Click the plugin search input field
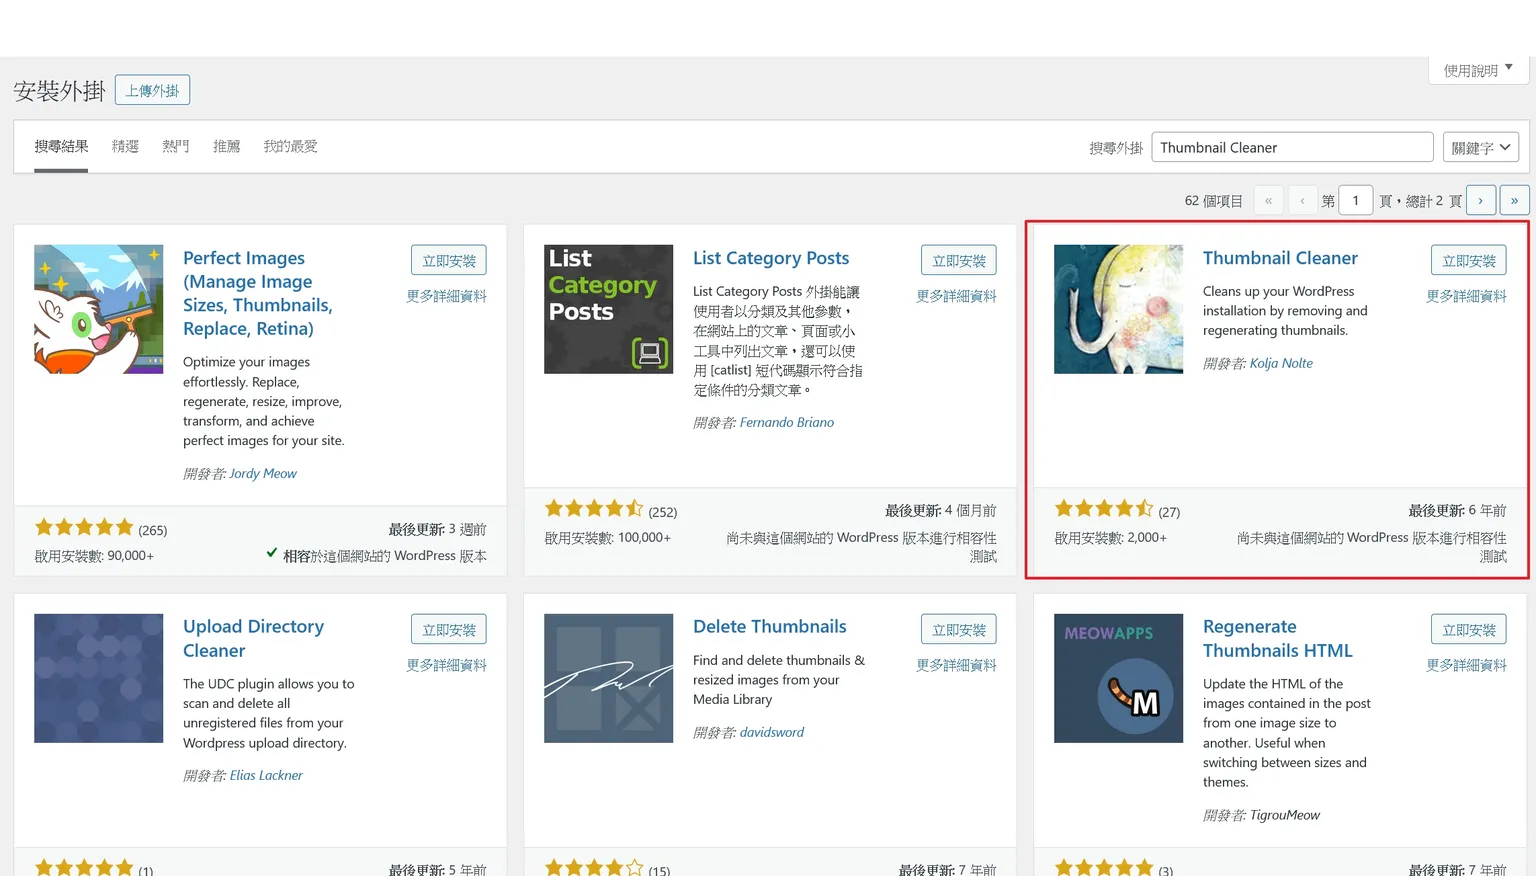 (1292, 148)
